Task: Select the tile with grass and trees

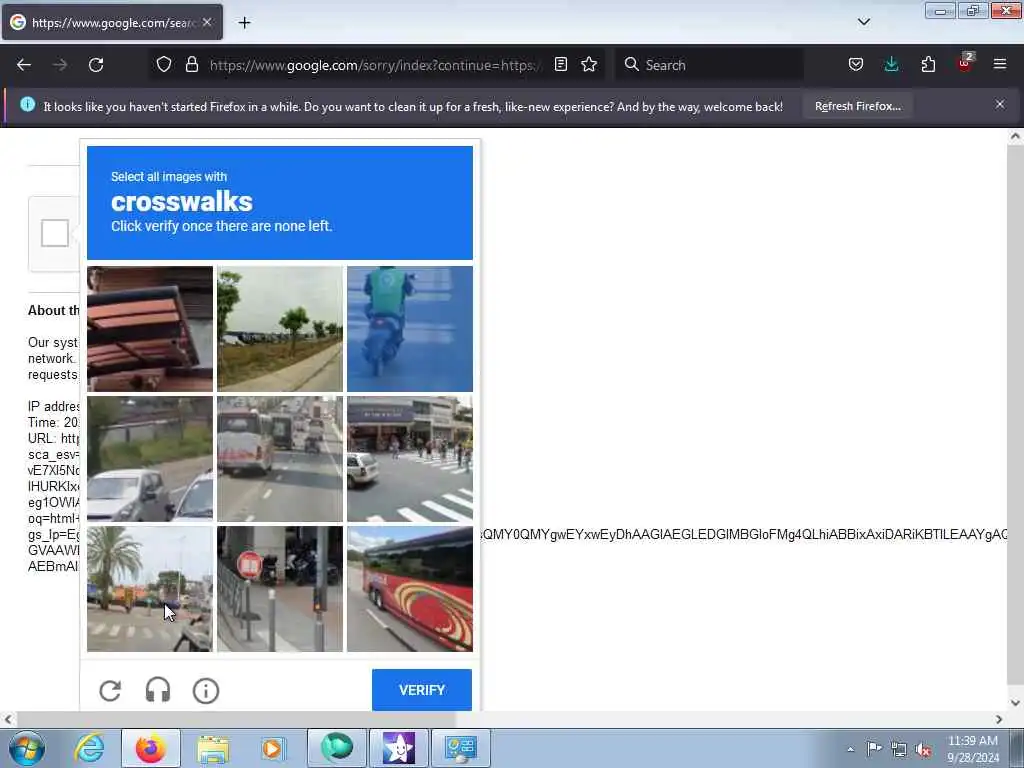Action: pyautogui.click(x=280, y=328)
